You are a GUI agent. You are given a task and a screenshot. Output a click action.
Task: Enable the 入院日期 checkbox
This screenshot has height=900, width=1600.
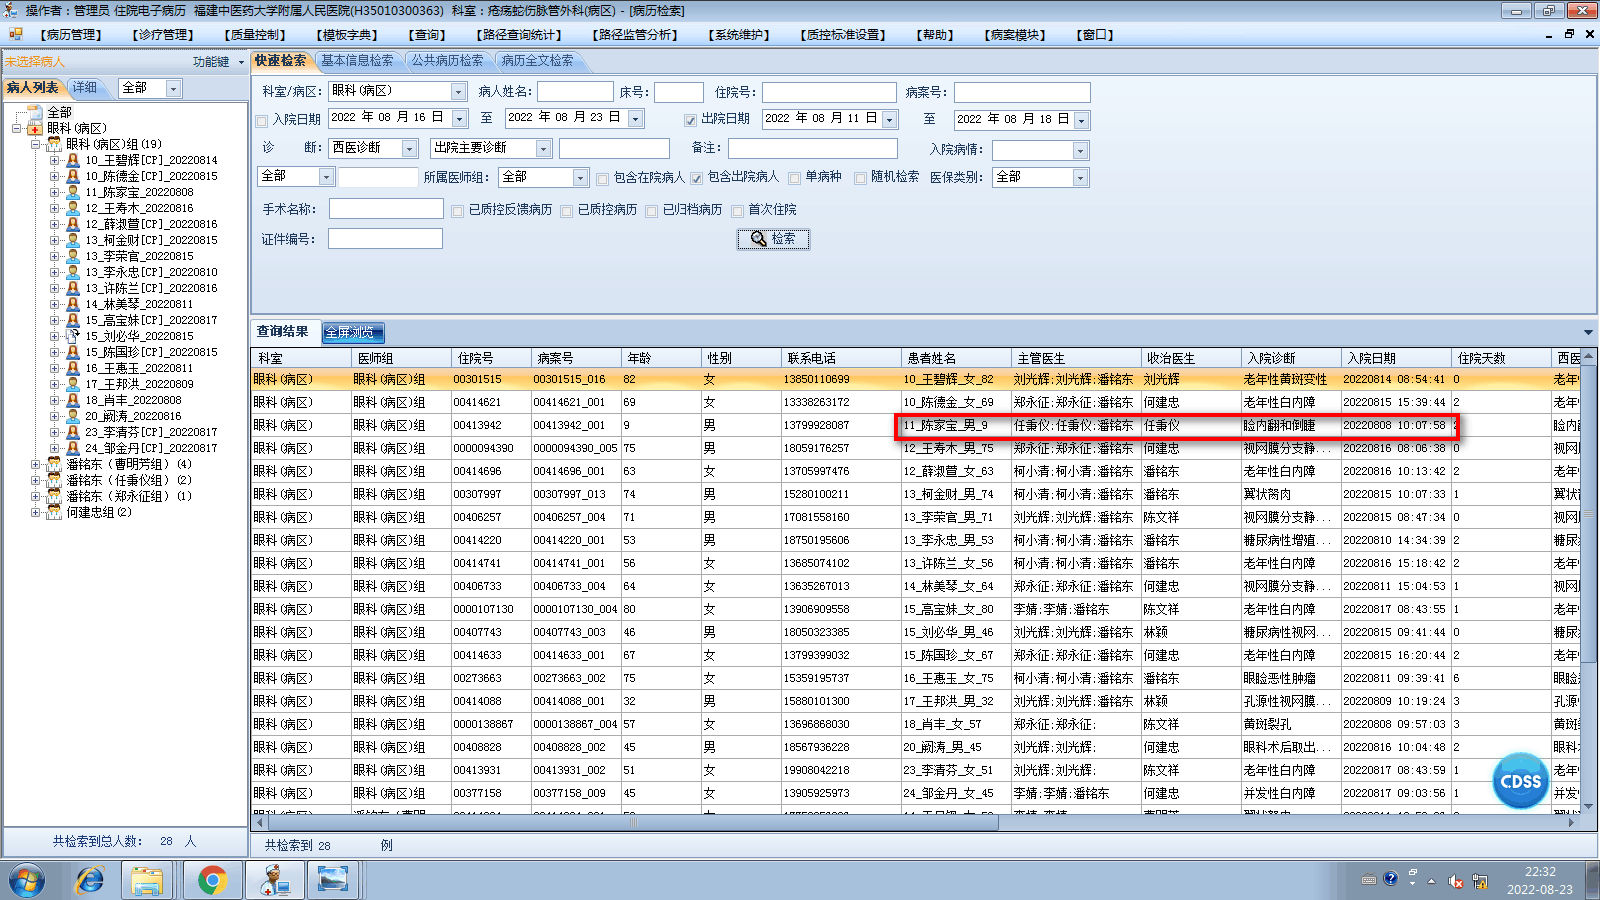coord(262,121)
